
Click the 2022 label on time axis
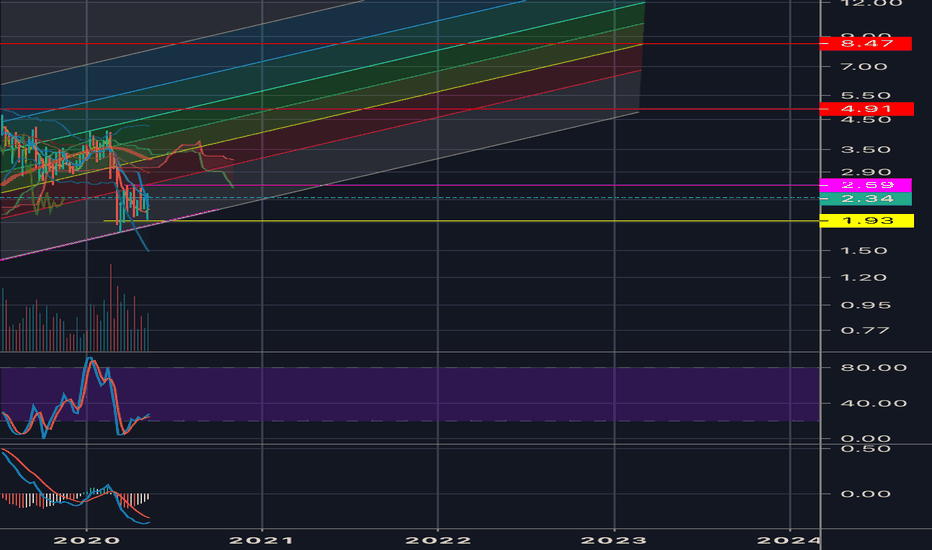point(438,540)
